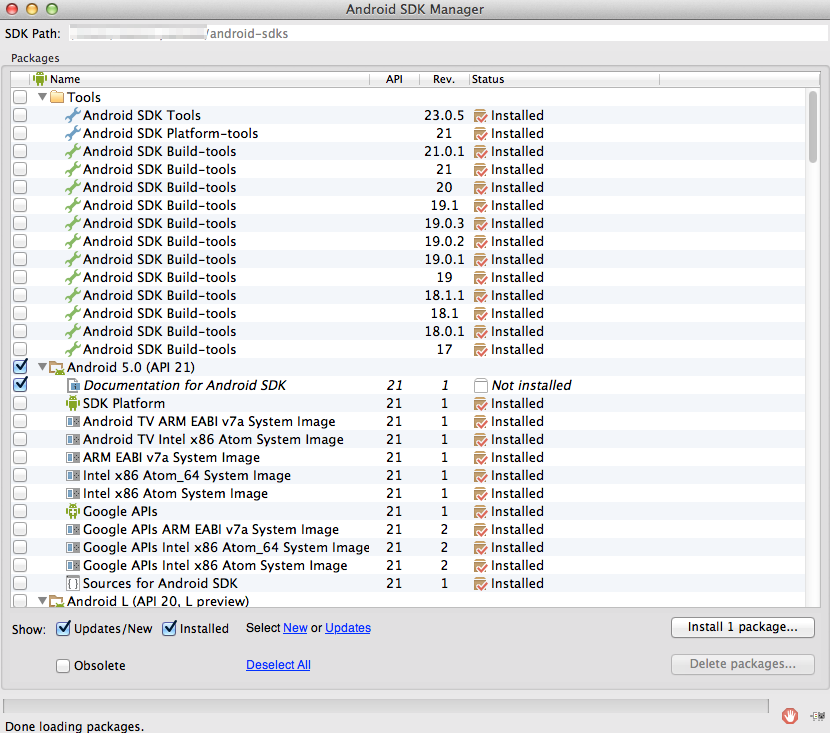
Task: Check the Sources for Android SDK checkbox
Action: [x=20, y=583]
